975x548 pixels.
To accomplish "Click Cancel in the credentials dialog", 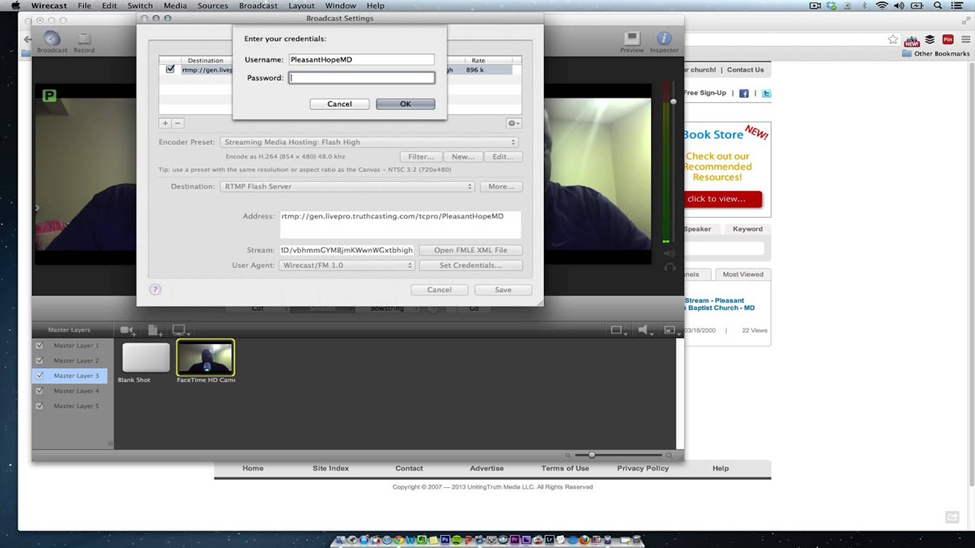I will pyautogui.click(x=340, y=104).
